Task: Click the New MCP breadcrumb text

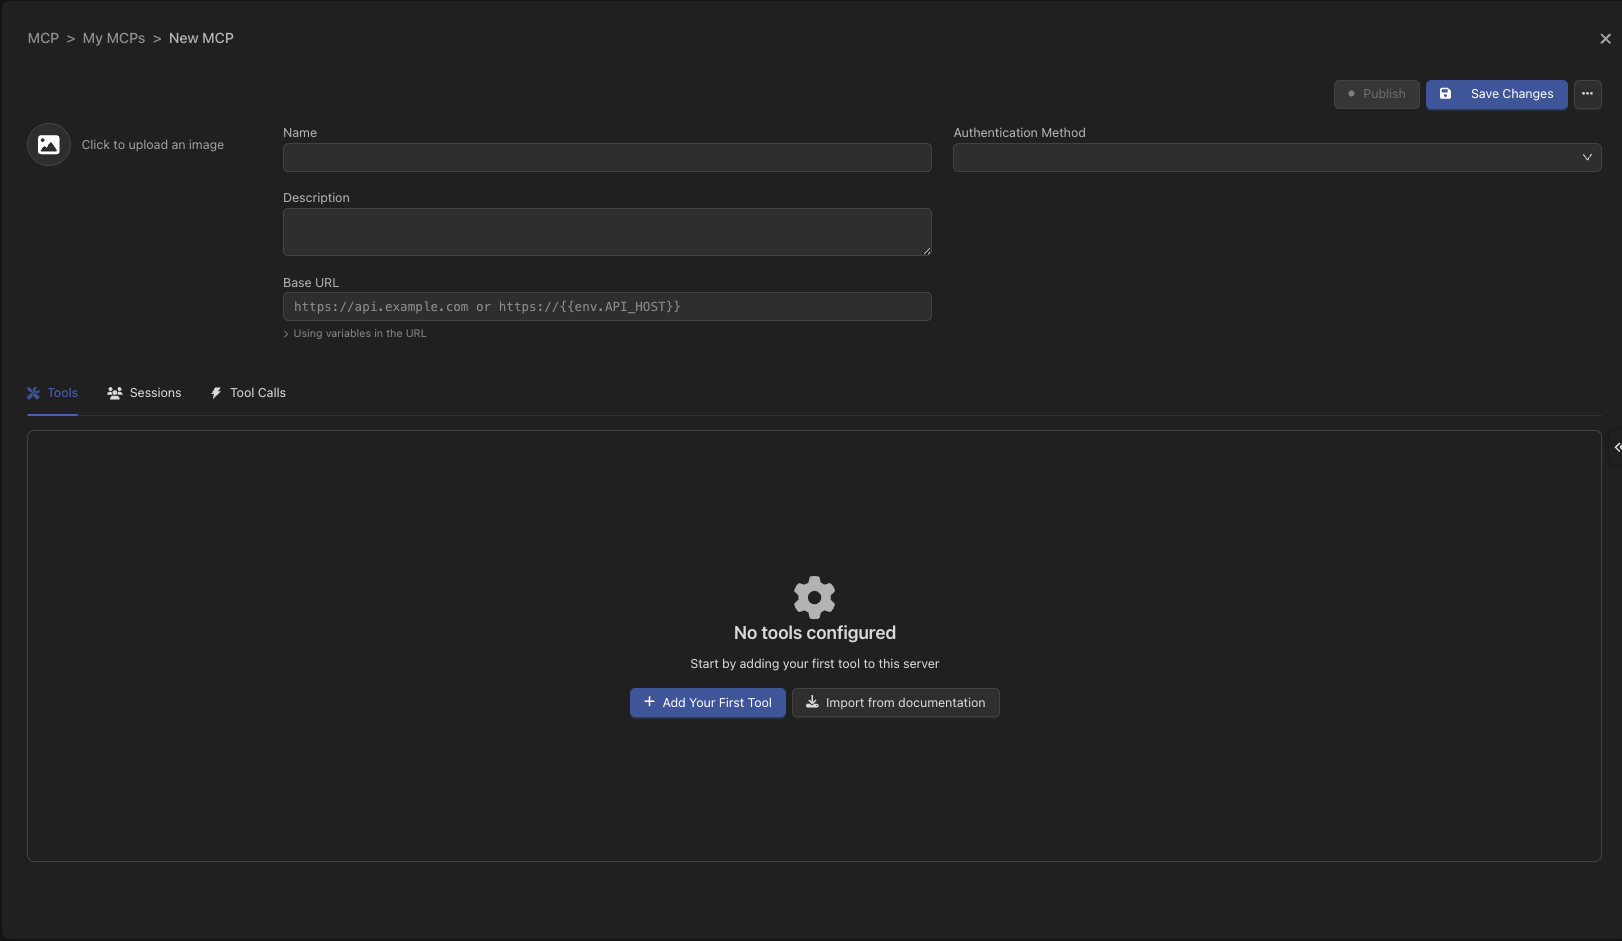Action: (201, 38)
